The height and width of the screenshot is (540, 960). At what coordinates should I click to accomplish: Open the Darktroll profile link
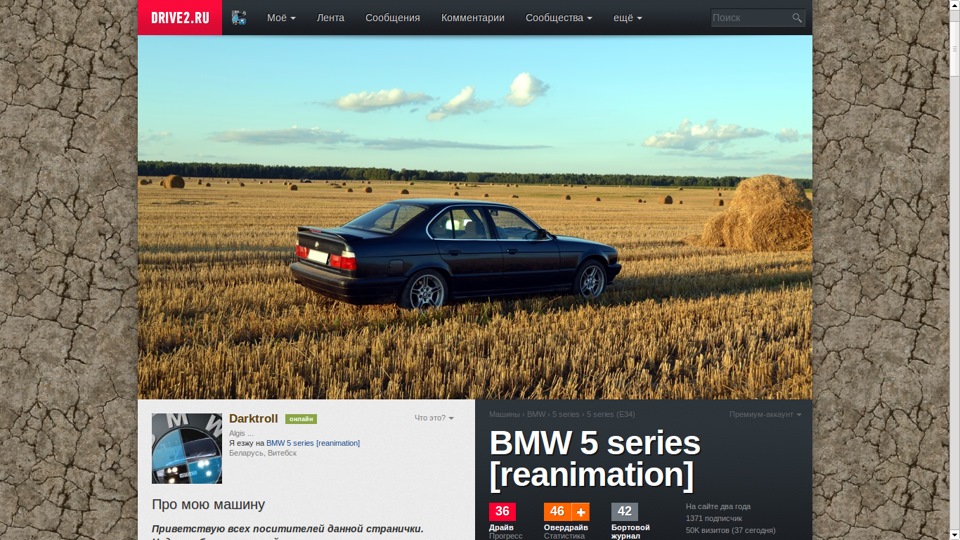coord(253,419)
